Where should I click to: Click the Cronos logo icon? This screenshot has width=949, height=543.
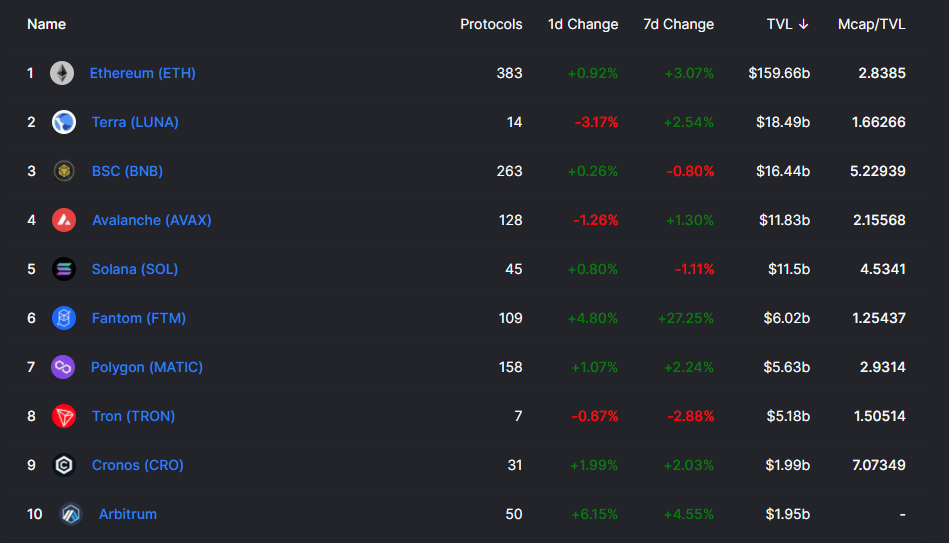point(64,465)
